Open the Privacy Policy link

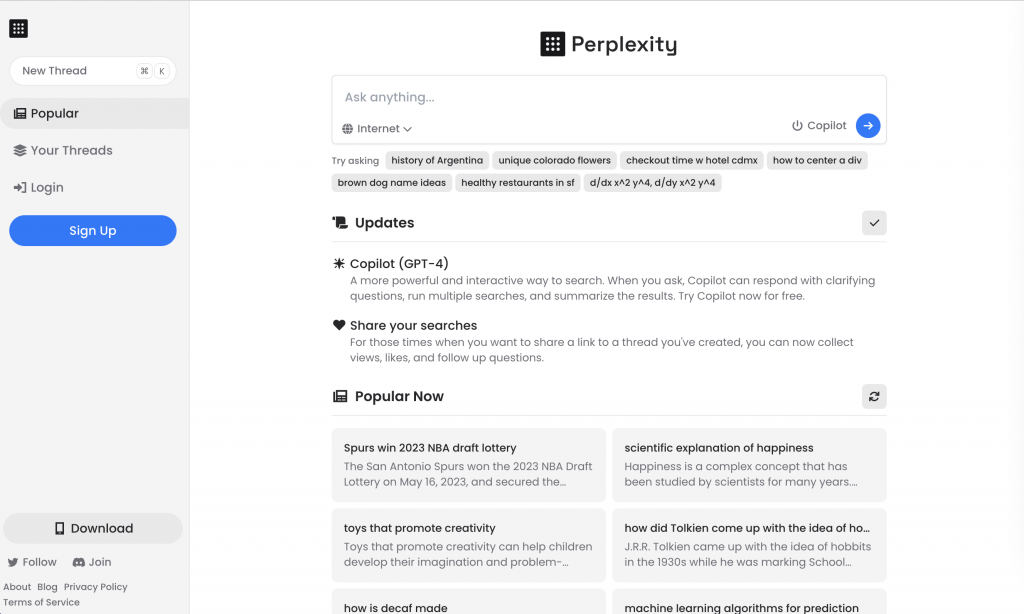[95, 587]
